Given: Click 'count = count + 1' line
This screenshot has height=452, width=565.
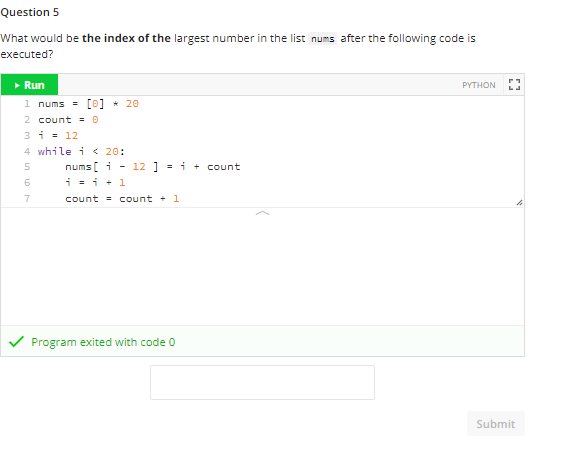Looking at the screenshot, I should point(122,199).
